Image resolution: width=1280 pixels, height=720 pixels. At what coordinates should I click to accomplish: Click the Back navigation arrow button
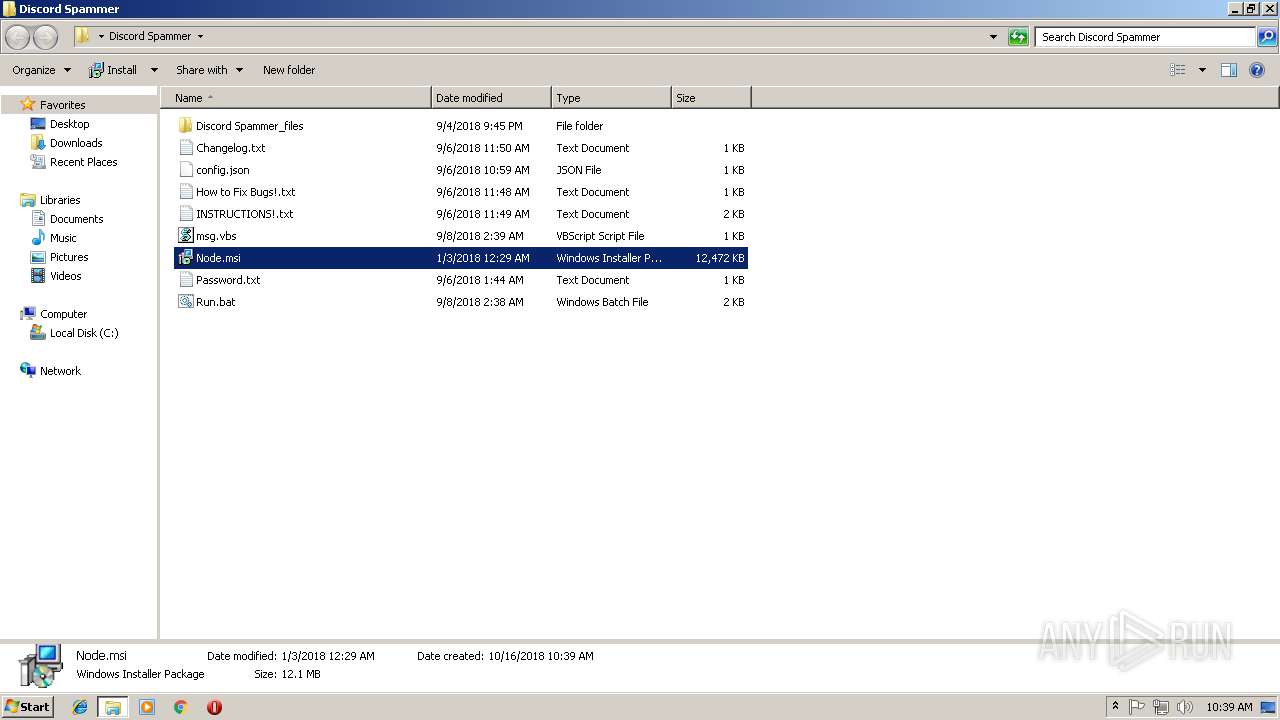tap(18, 37)
